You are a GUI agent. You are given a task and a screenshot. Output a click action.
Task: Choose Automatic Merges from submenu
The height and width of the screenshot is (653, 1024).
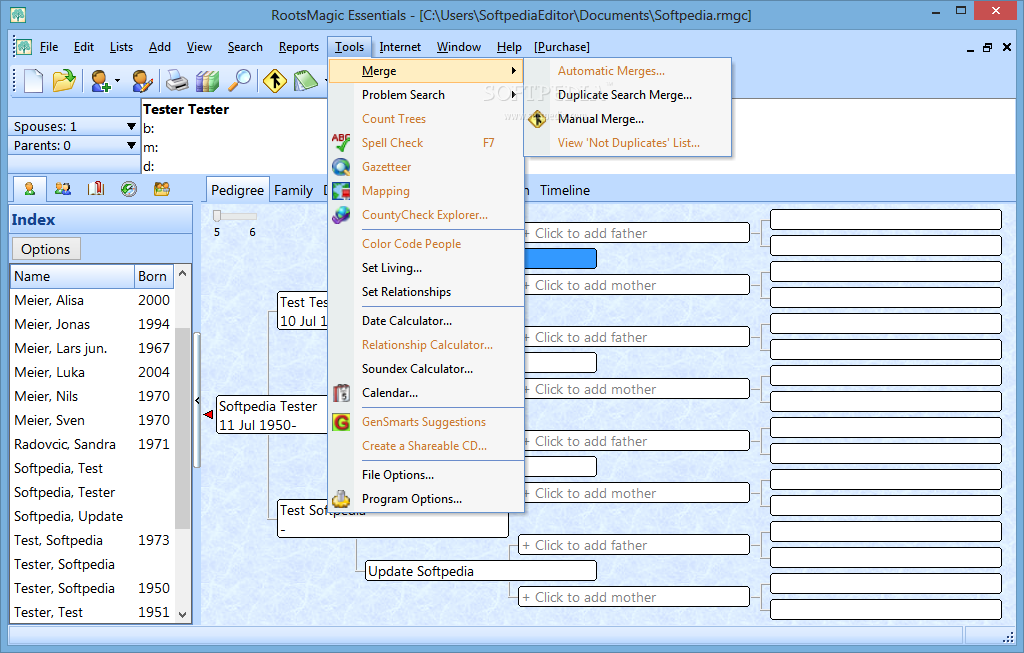[x=611, y=71]
